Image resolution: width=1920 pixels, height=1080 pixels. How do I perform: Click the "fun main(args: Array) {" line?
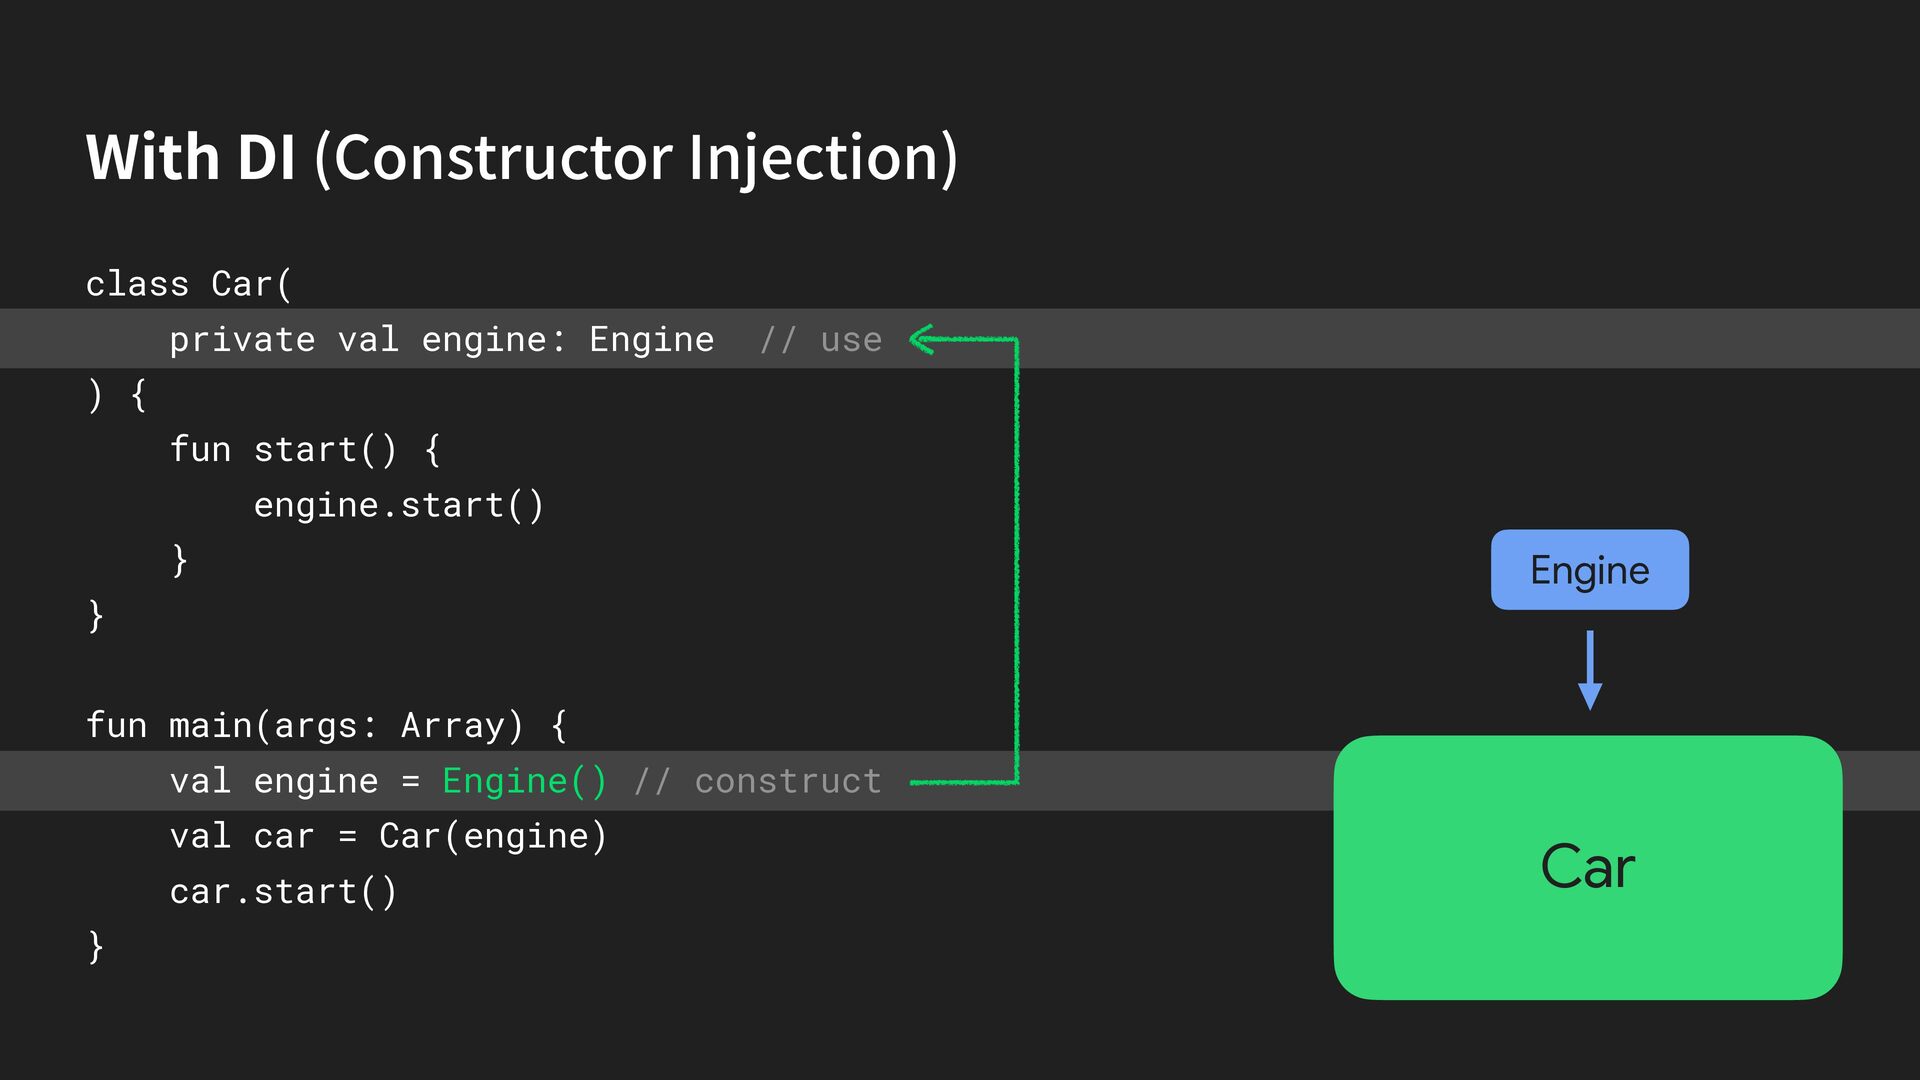point(326,725)
